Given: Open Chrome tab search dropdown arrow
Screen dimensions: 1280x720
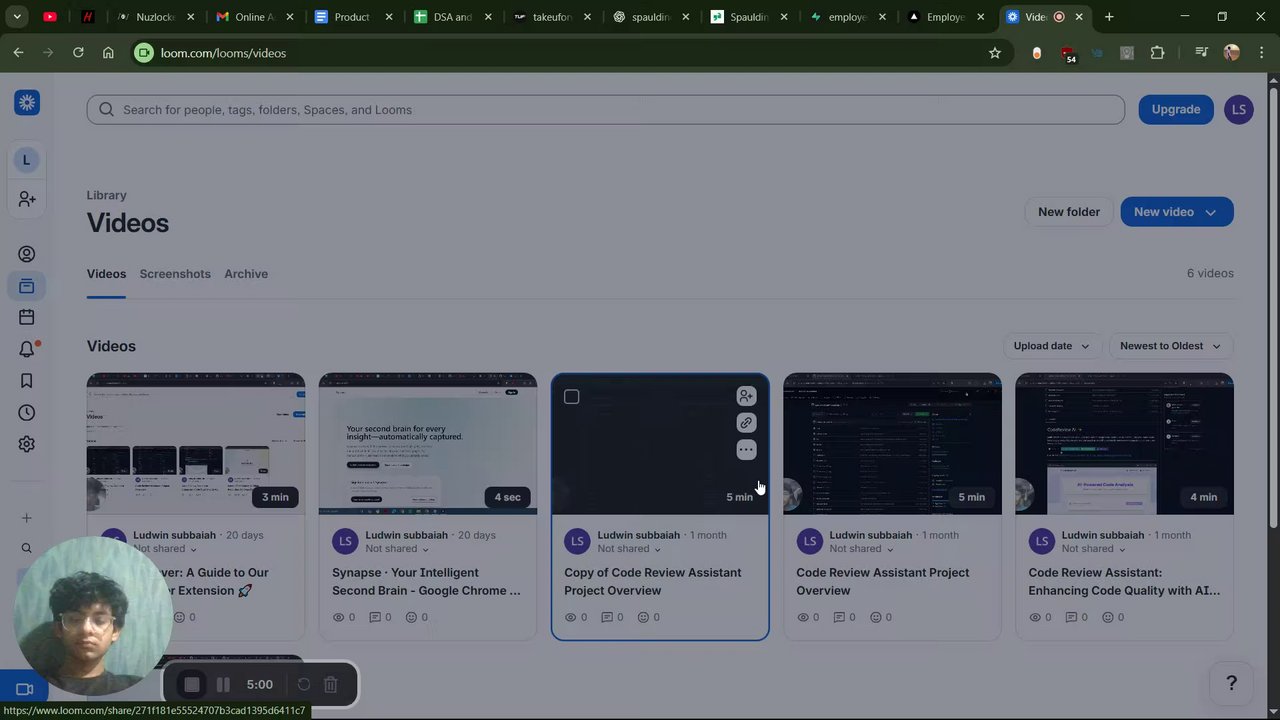Looking at the screenshot, I should tap(17, 17).
